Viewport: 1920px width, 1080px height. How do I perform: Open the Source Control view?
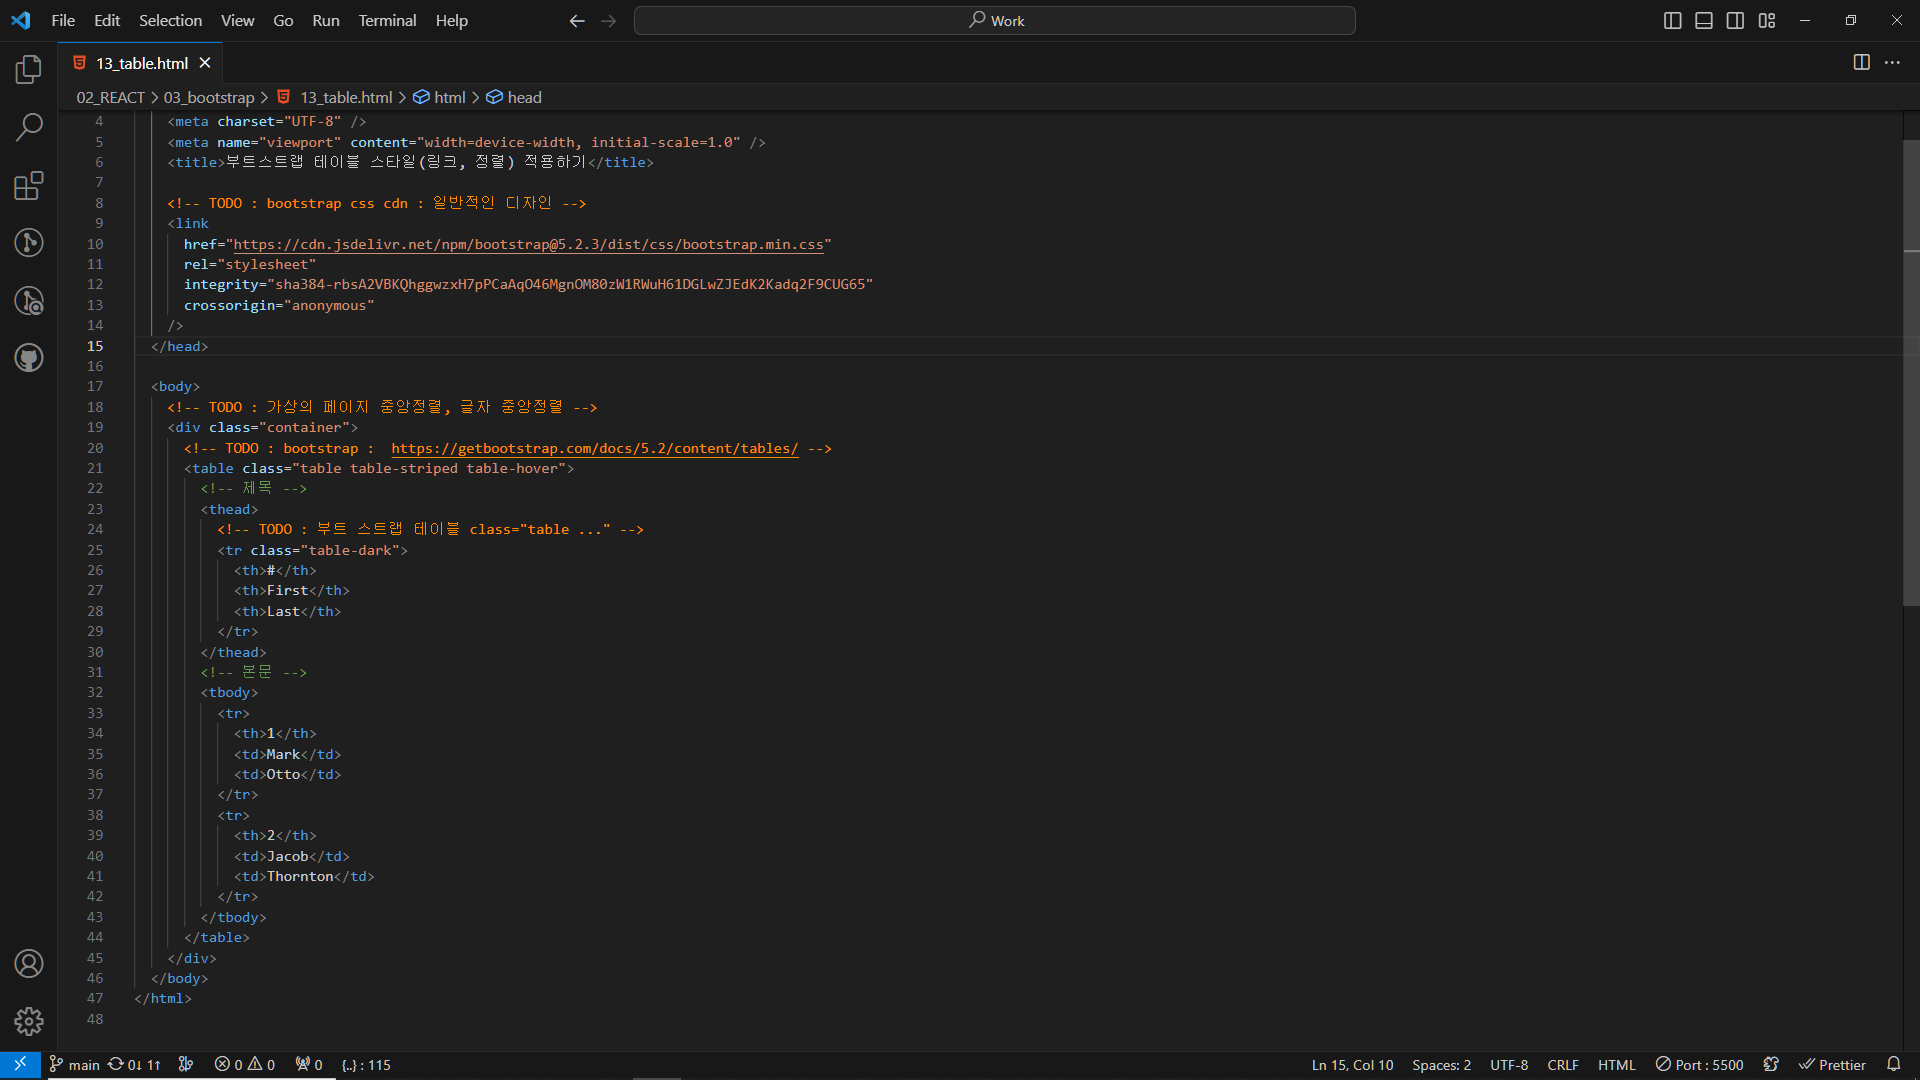pos(29,243)
